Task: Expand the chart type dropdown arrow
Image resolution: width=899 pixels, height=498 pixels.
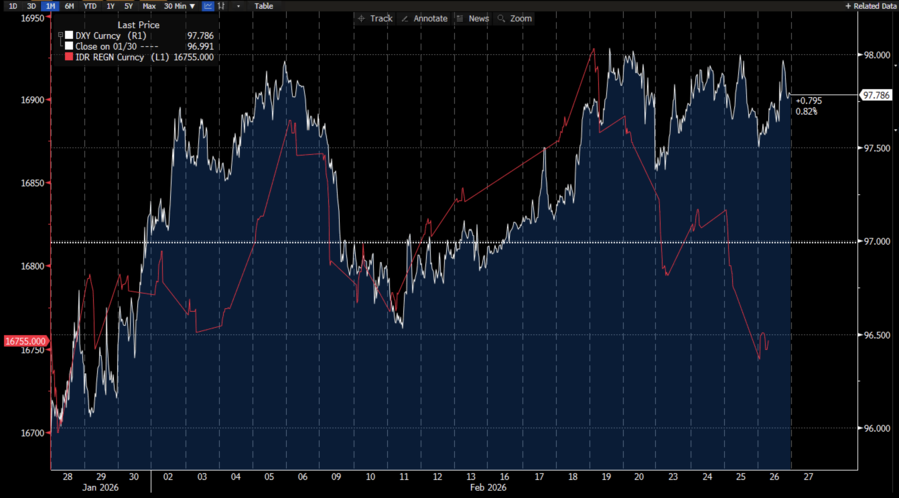Action: (238, 6)
